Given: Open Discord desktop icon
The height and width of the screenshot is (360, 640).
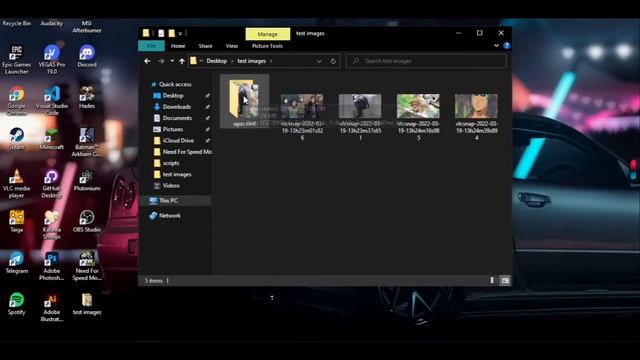Looking at the screenshot, I should point(87,56).
